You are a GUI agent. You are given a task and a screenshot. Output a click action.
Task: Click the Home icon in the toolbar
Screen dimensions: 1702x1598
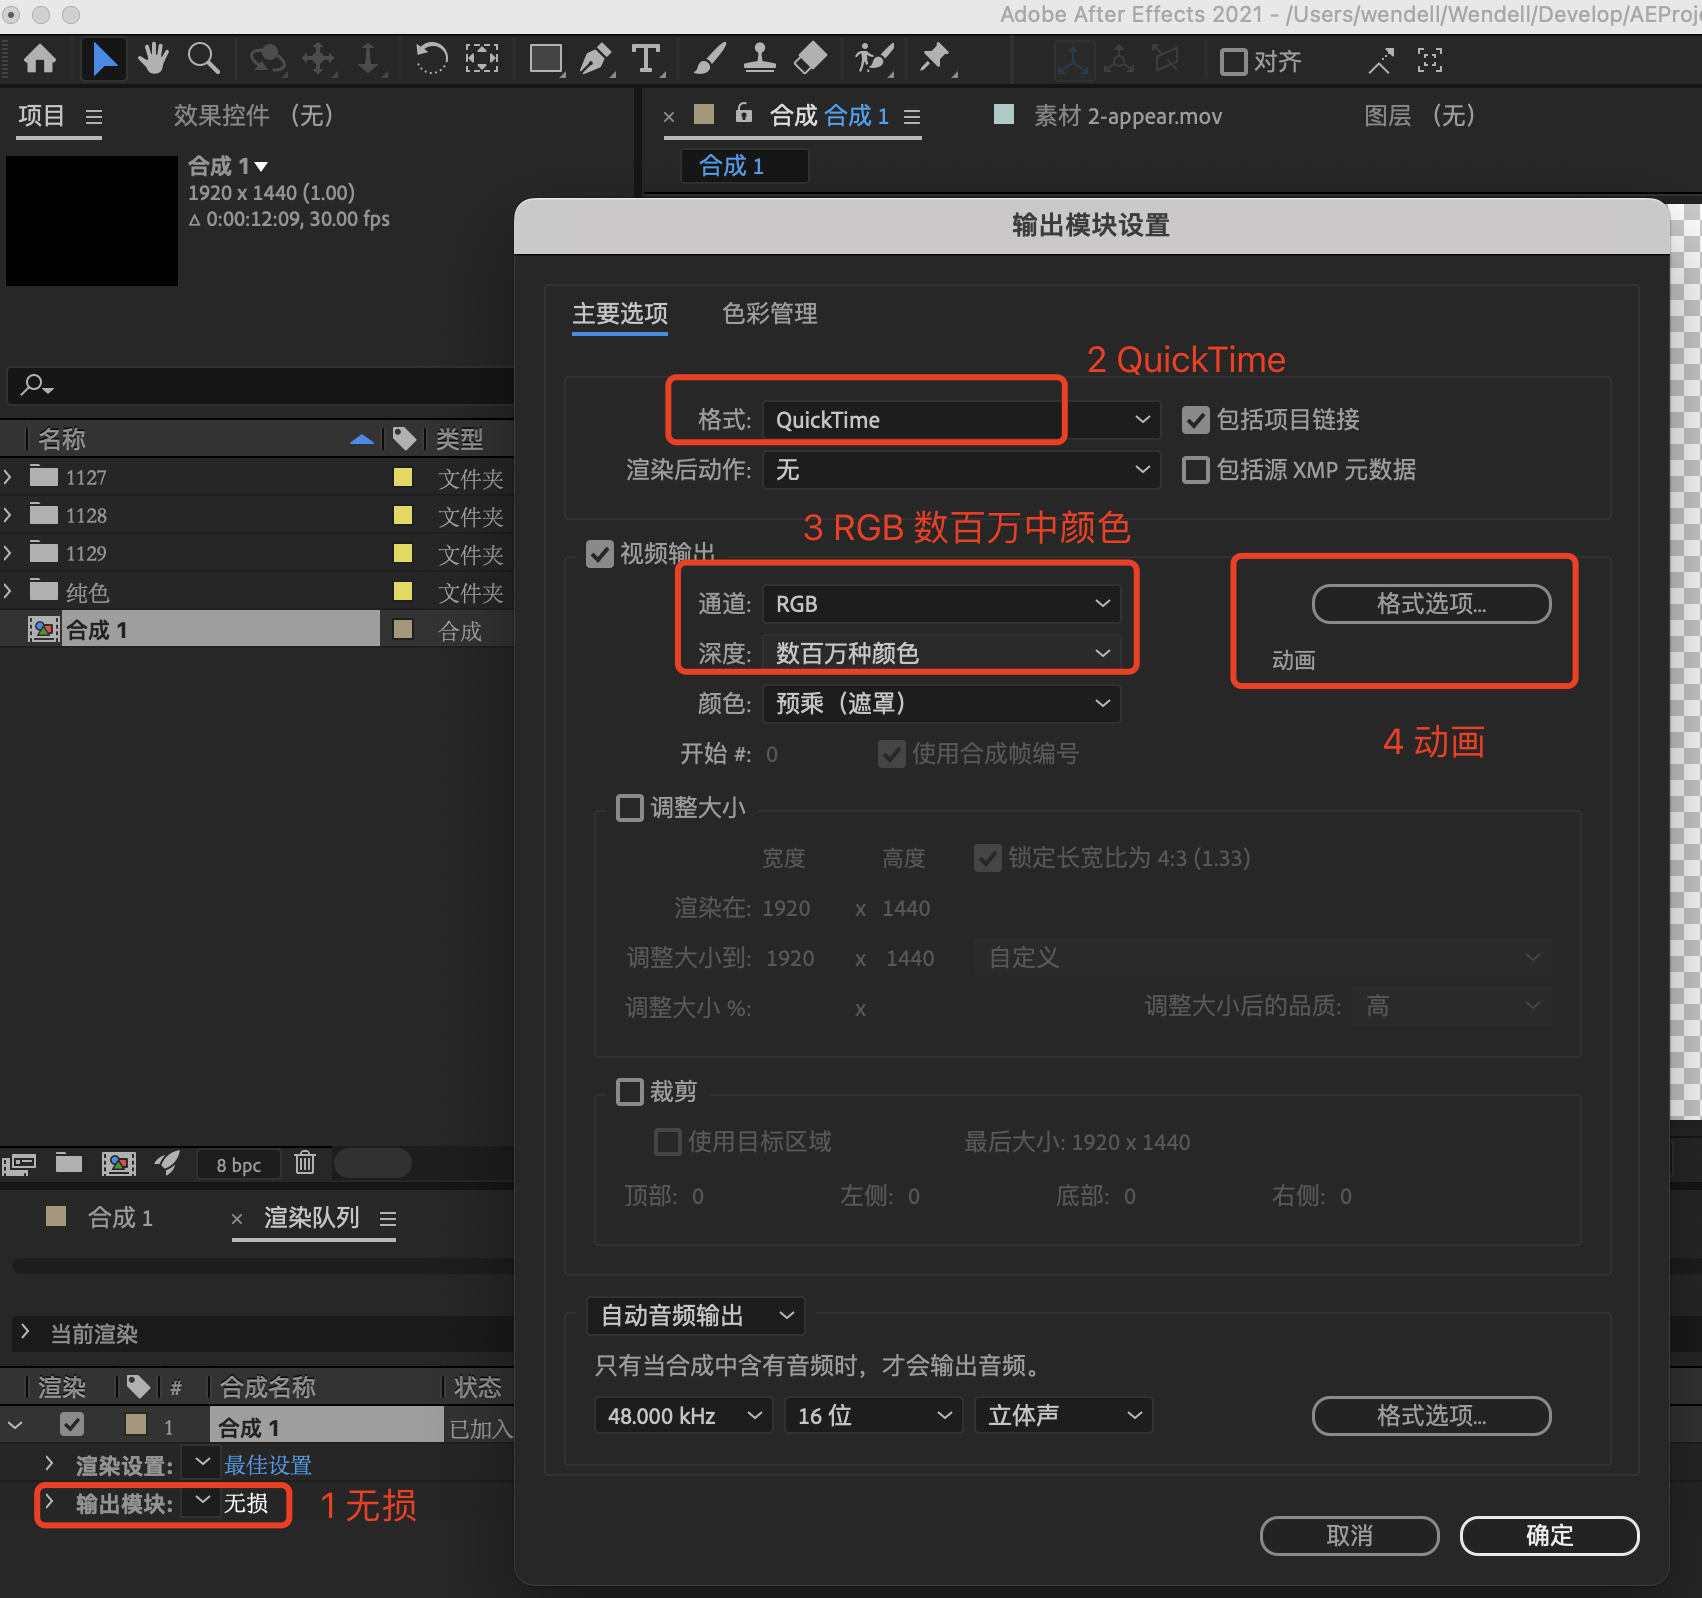point(40,60)
